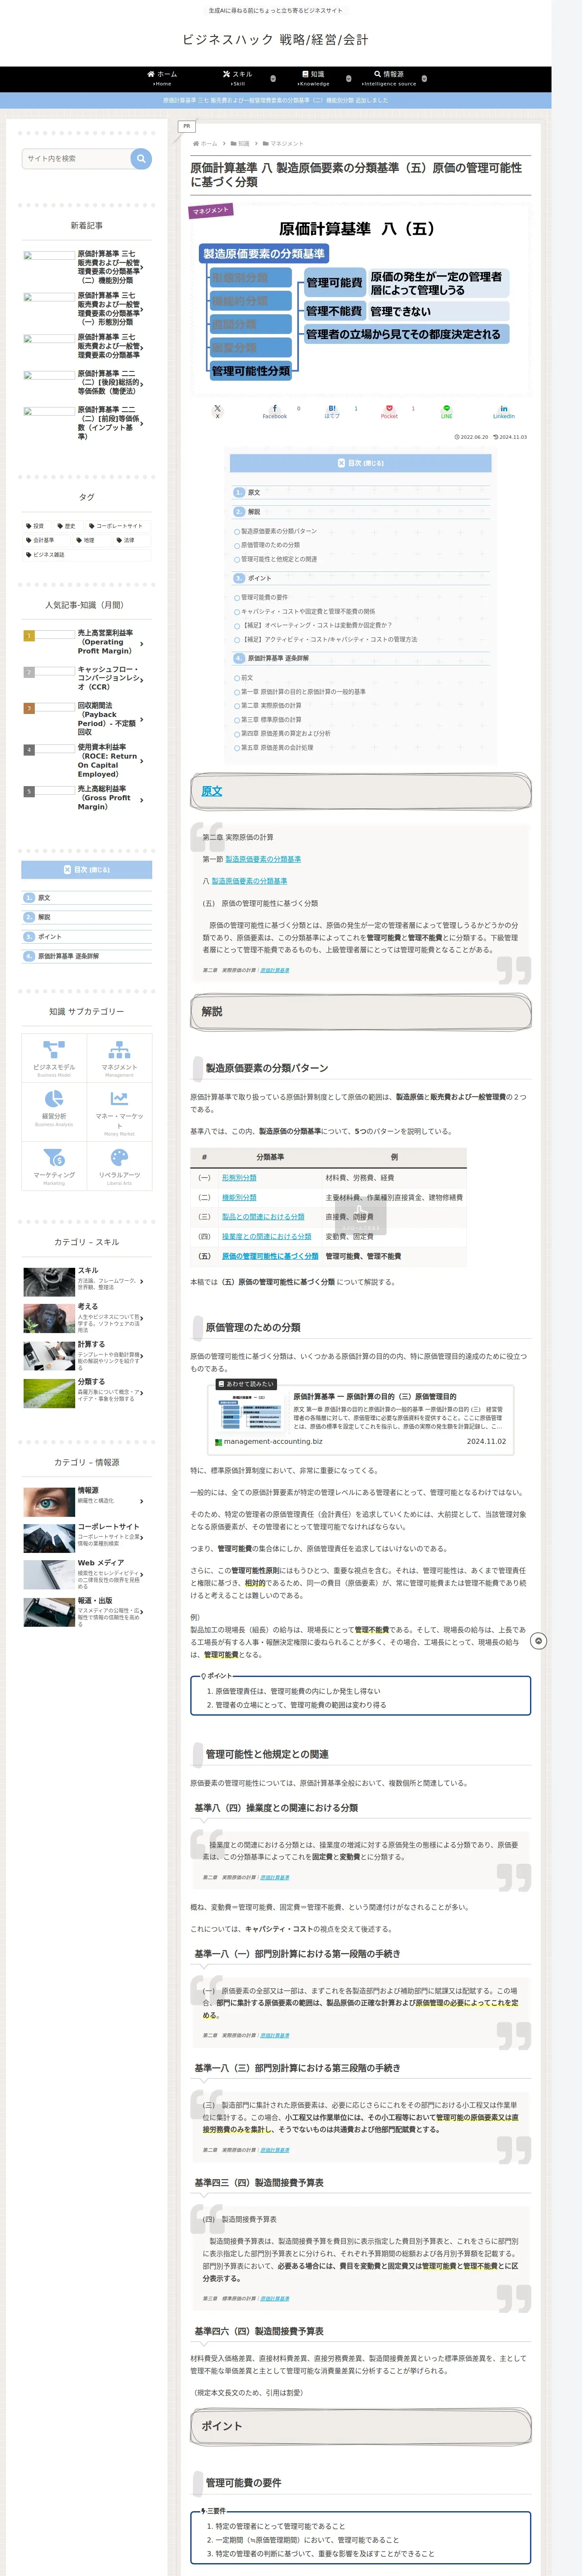
Task: Open popular article 回収期間法 (Payback Period)
Action: tap(87, 719)
